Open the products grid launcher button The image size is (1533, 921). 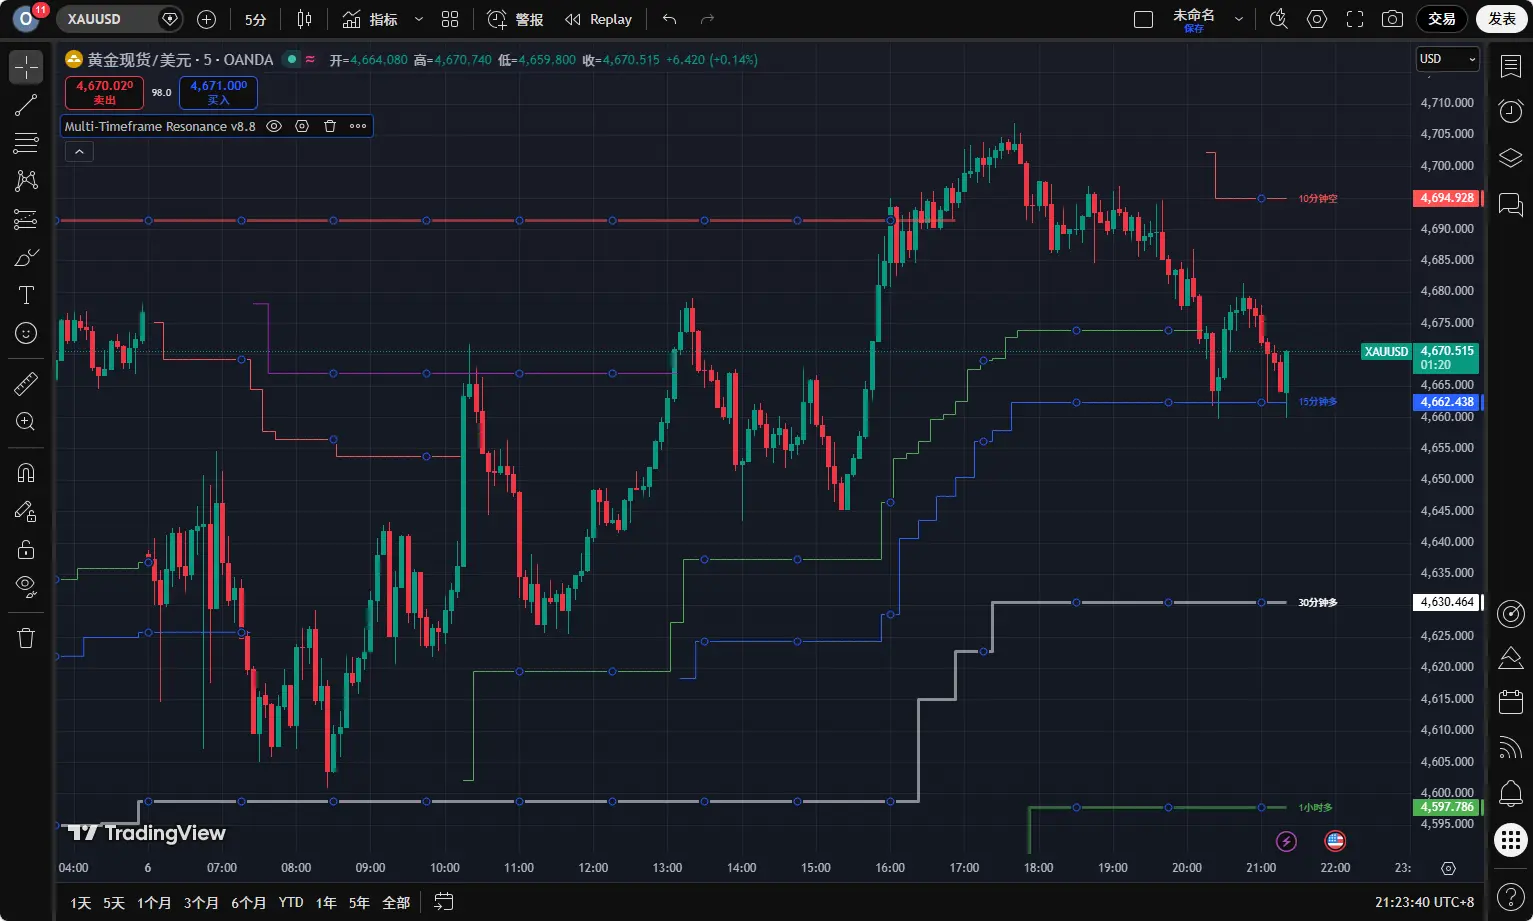[x=1511, y=840]
